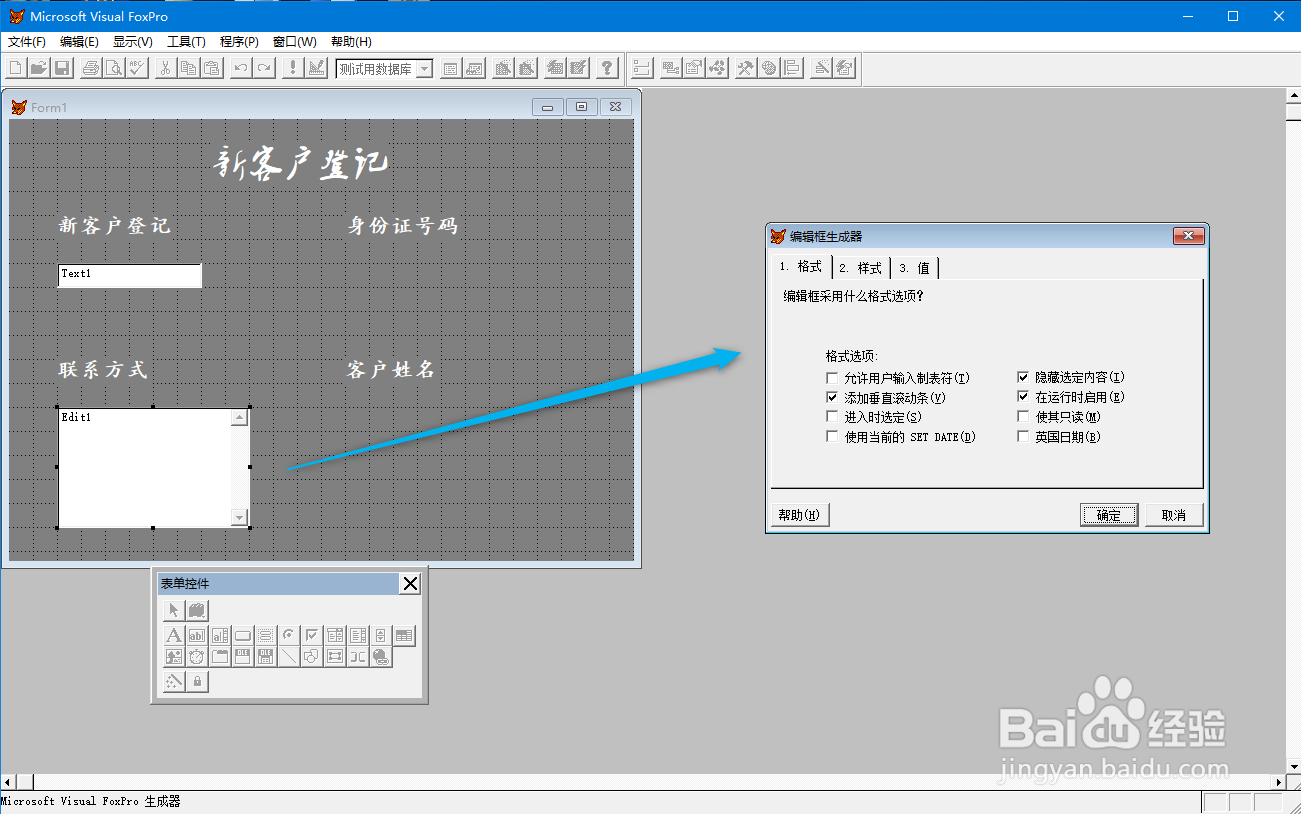This screenshot has height=814, width=1301.
Task: Open the 窗口(W) menu
Action: [295, 41]
